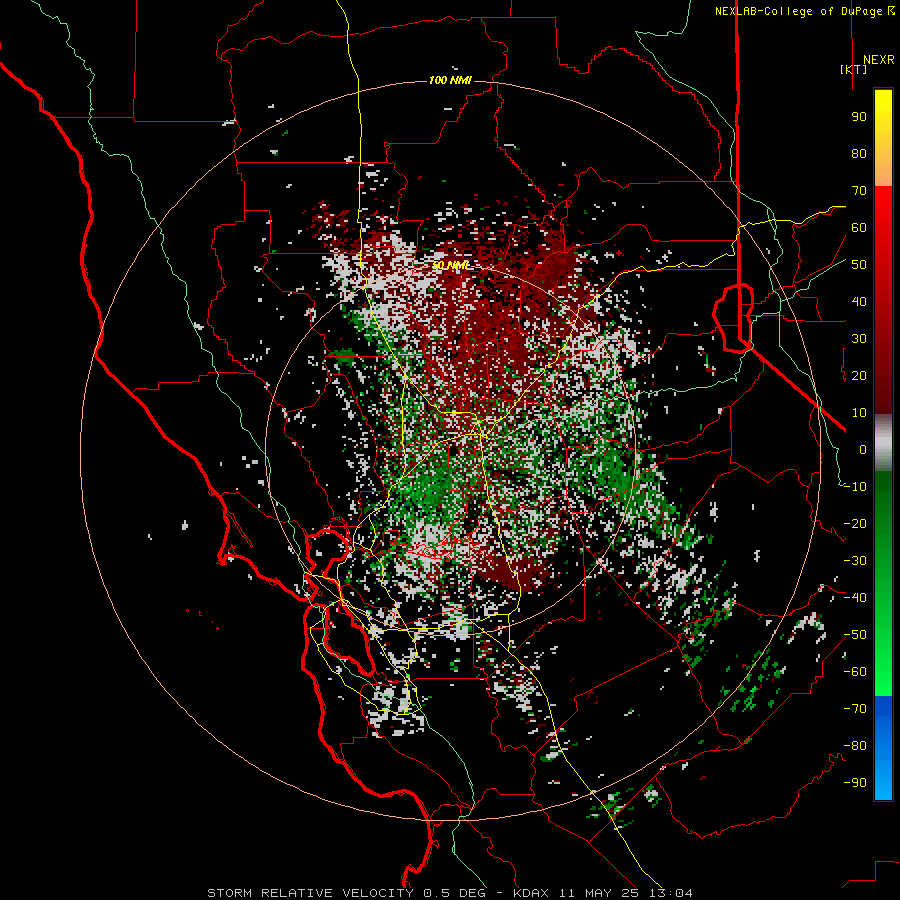This screenshot has height=900, width=900.
Task: Click the 30 value on the scale
Action: 859,339
